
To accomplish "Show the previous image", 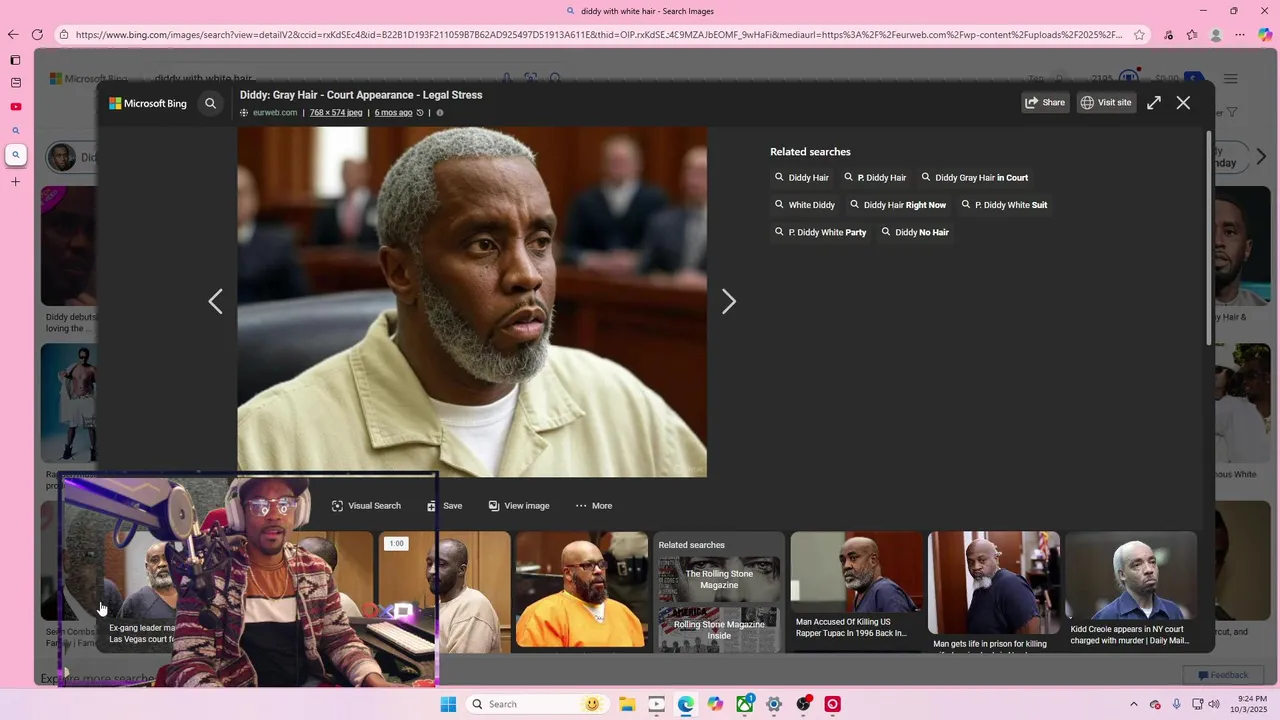I will [215, 301].
